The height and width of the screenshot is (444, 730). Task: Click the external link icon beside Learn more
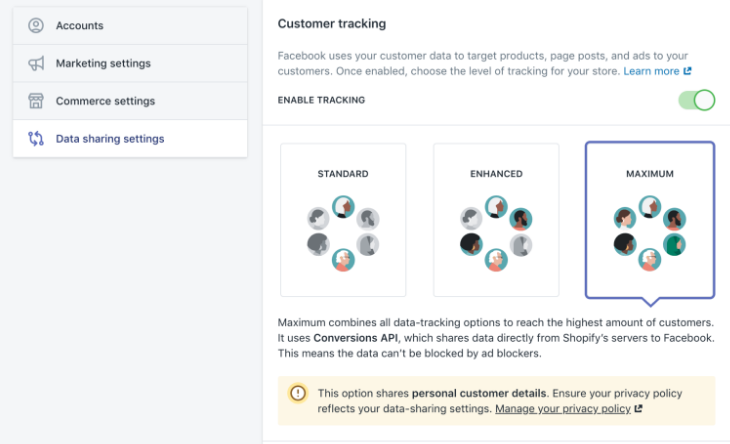(x=687, y=71)
